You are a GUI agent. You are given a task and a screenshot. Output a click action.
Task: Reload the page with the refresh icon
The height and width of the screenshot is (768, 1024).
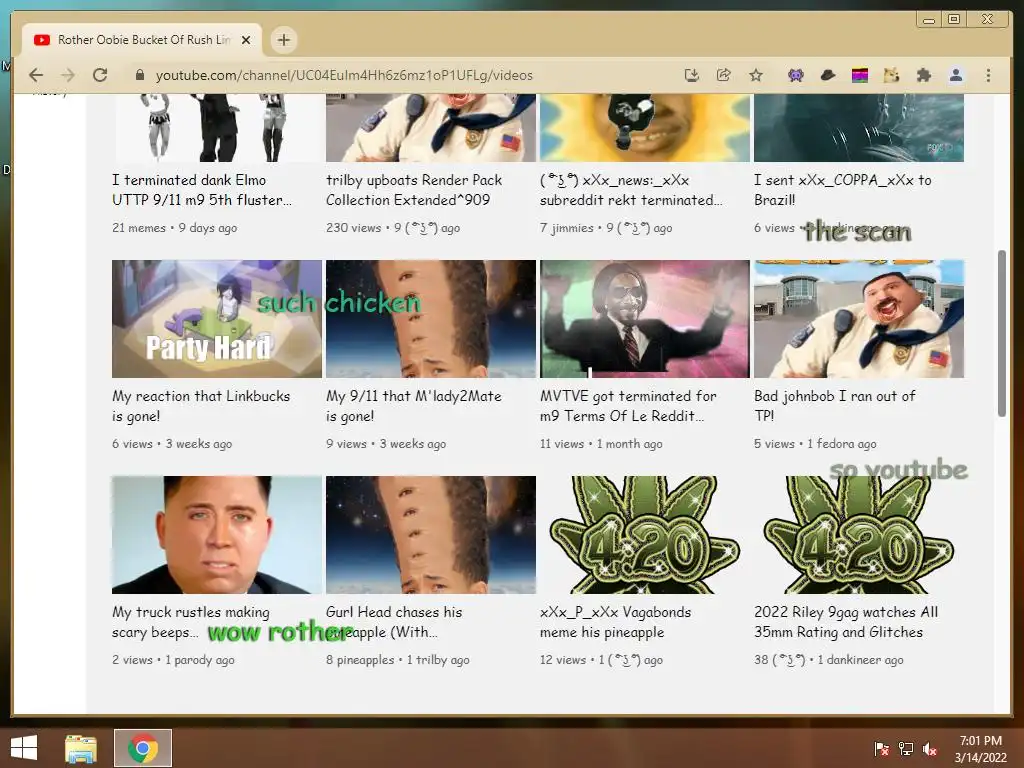[100, 75]
